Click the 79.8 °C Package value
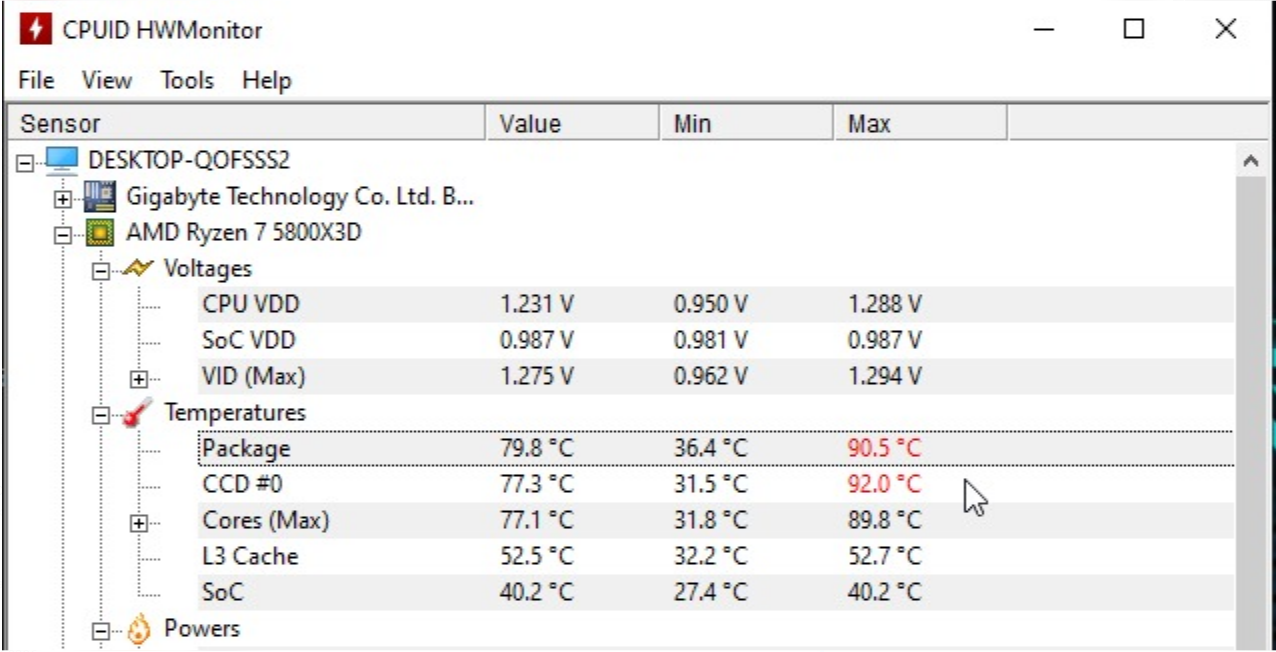The height and width of the screenshot is (652, 1276). click(x=537, y=449)
